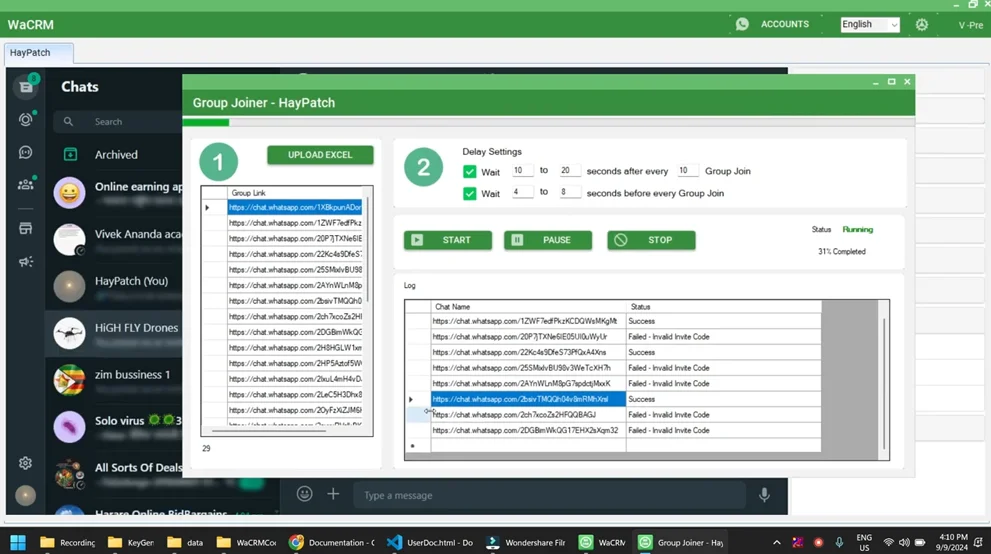This screenshot has height=554, width=991.
Task: Click the before-join maximum field showing 8
Action: pos(569,192)
